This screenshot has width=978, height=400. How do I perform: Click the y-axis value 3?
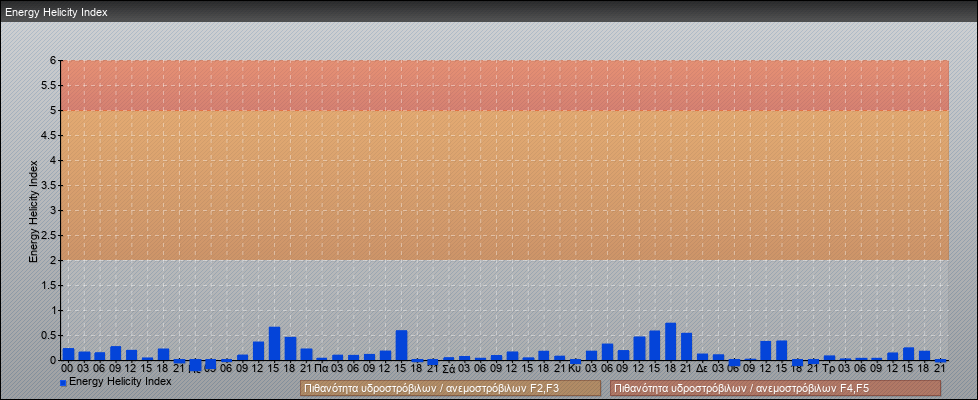53,210
